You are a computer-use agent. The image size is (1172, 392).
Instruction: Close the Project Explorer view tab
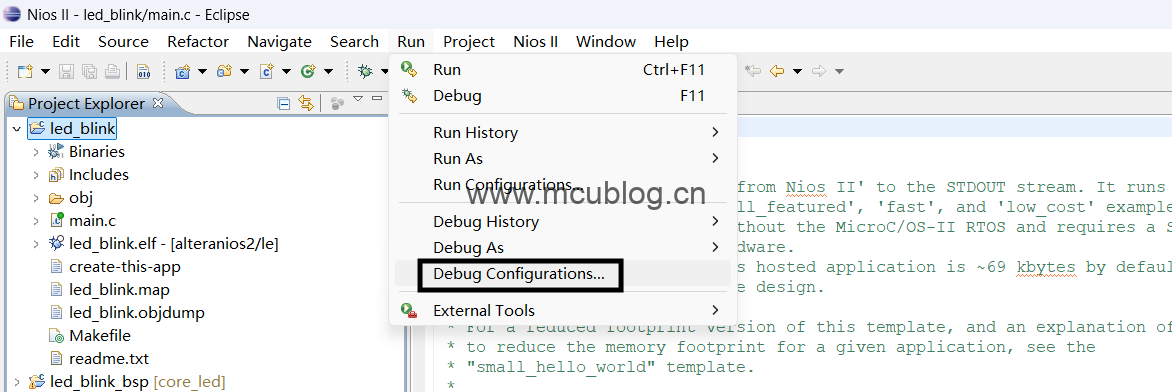158,103
